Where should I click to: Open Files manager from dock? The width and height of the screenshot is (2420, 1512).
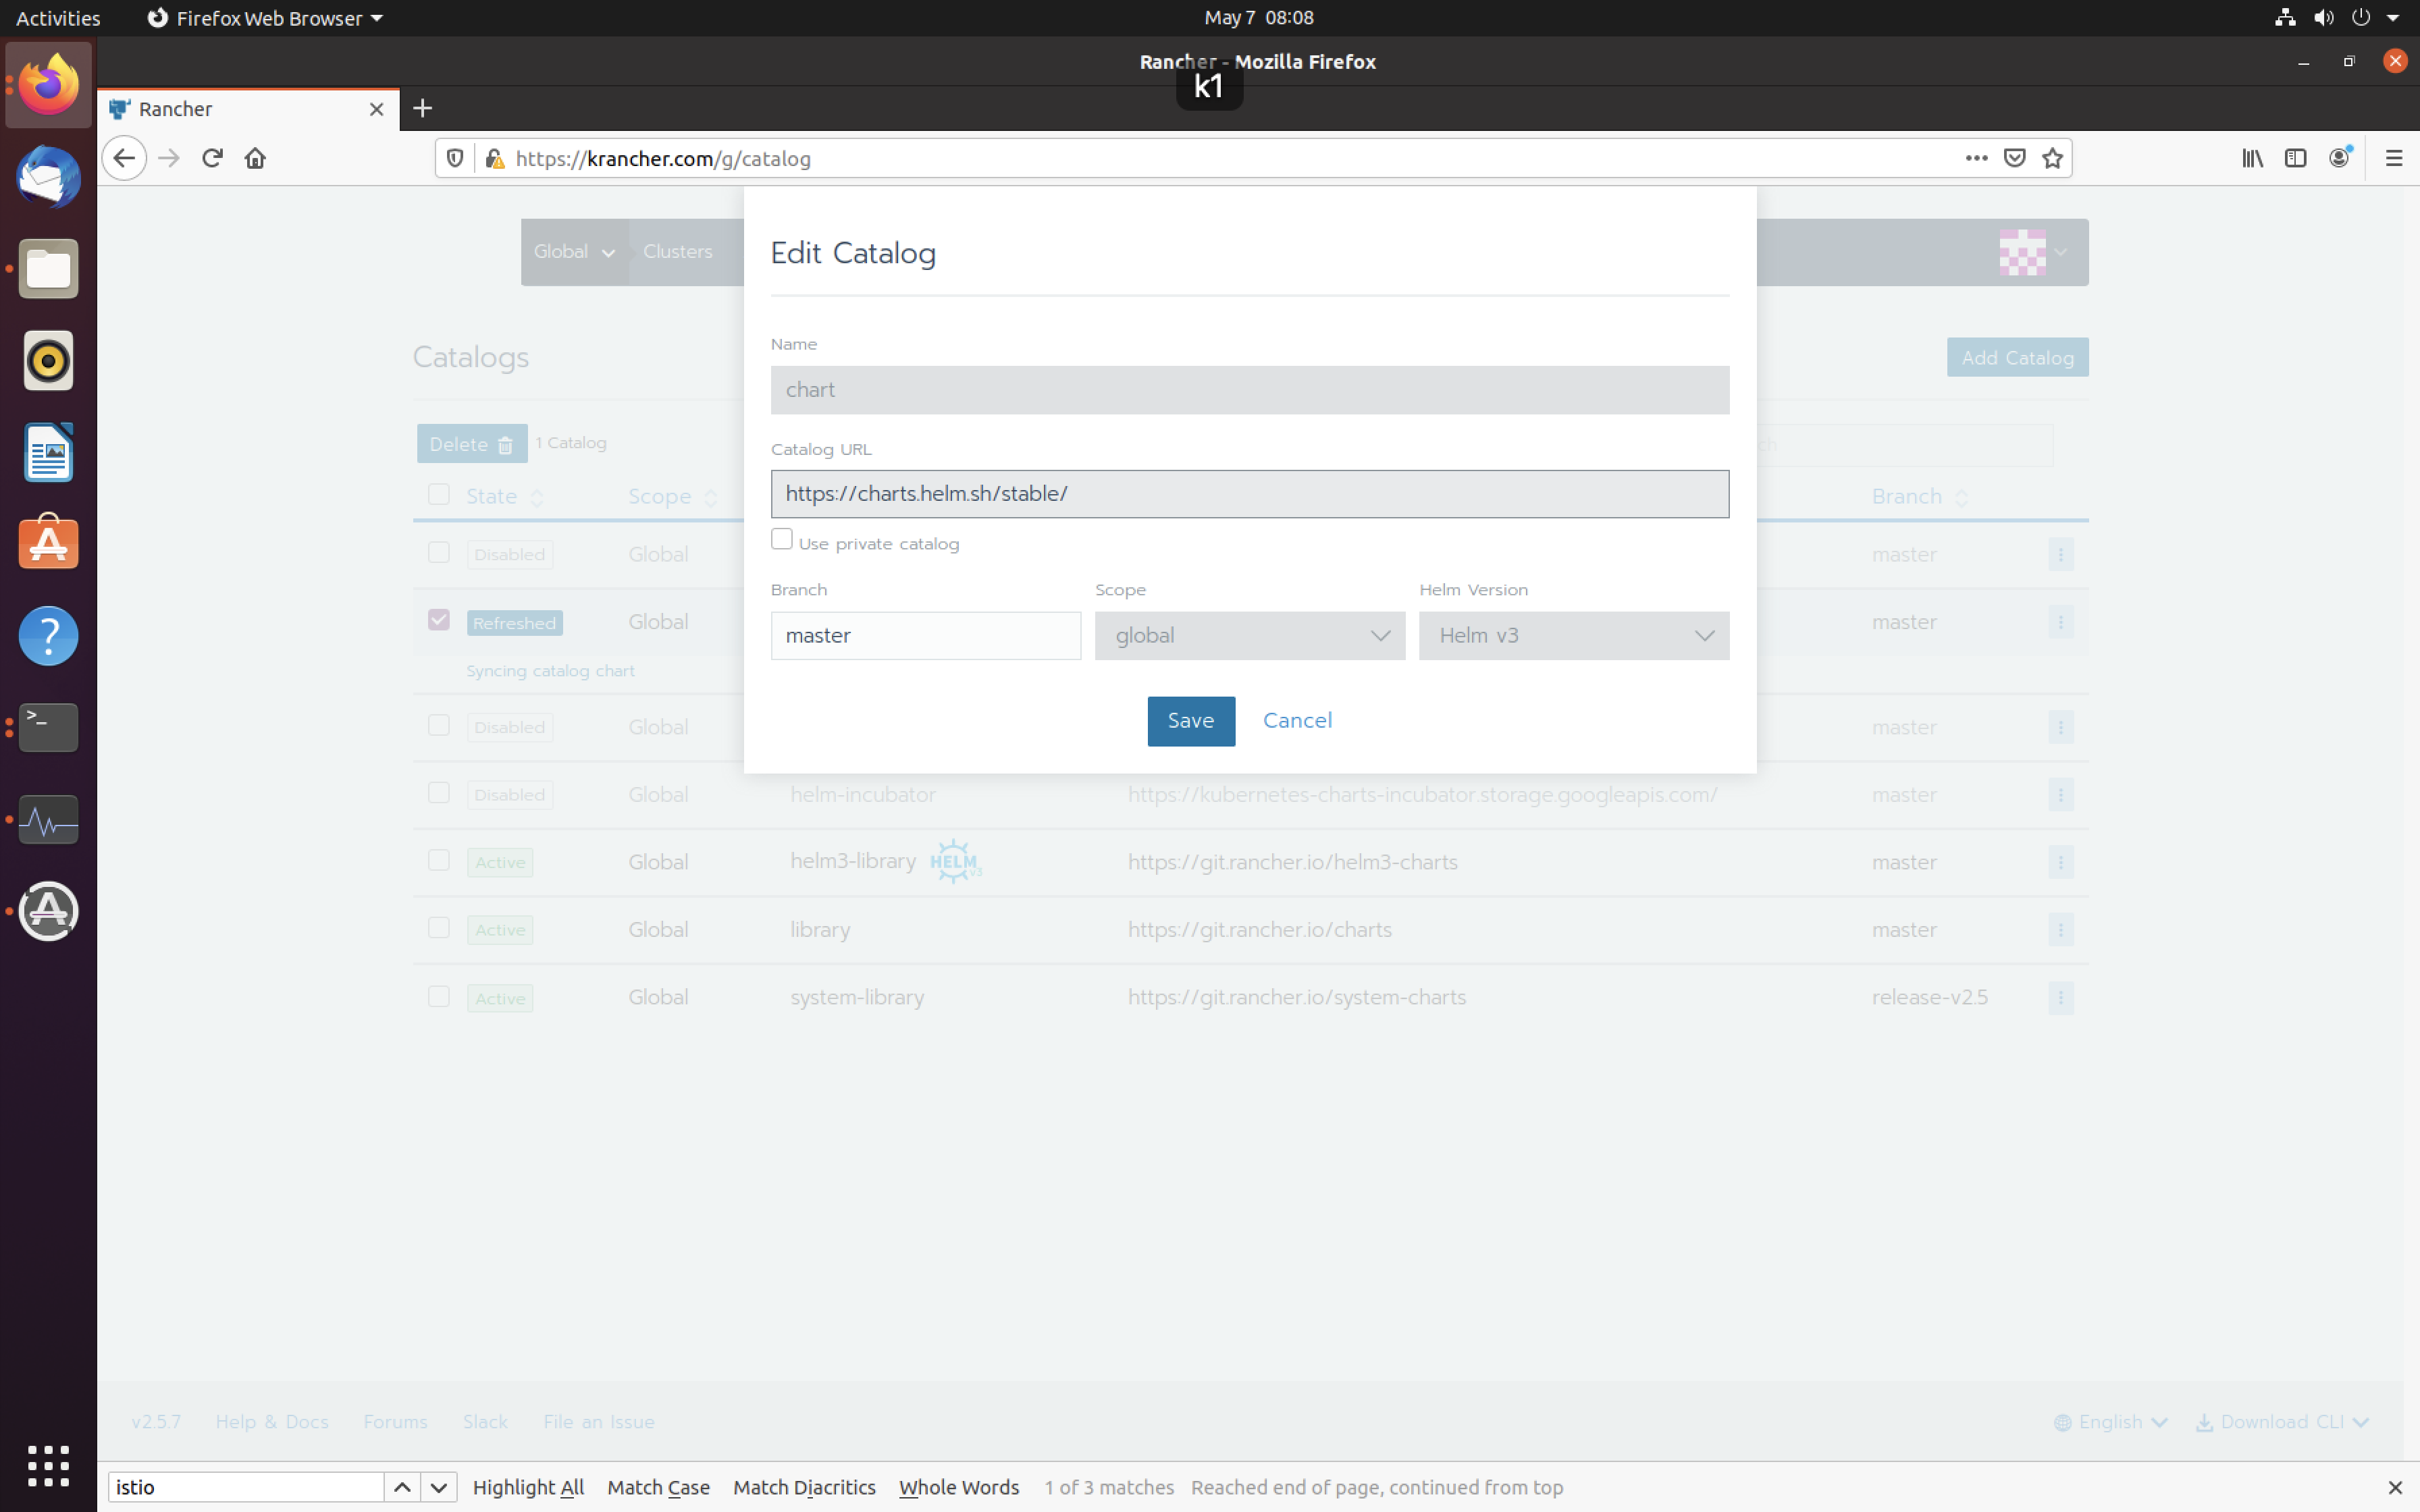48,268
